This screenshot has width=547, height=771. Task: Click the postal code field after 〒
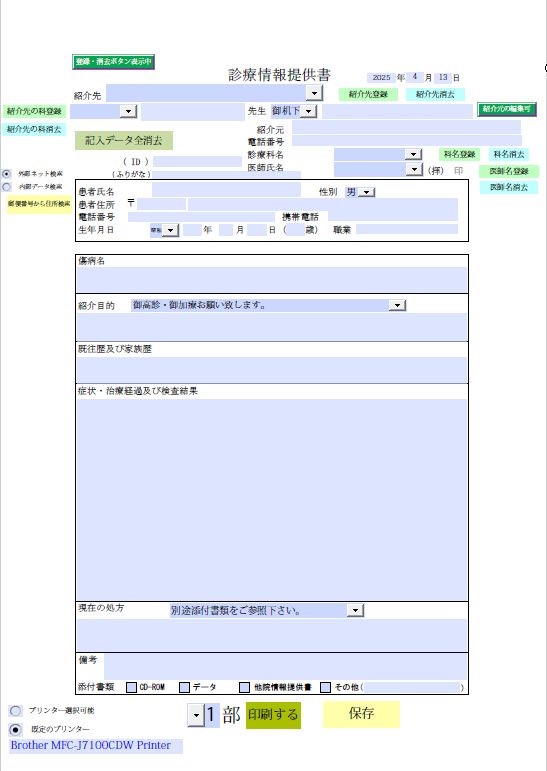click(x=161, y=204)
